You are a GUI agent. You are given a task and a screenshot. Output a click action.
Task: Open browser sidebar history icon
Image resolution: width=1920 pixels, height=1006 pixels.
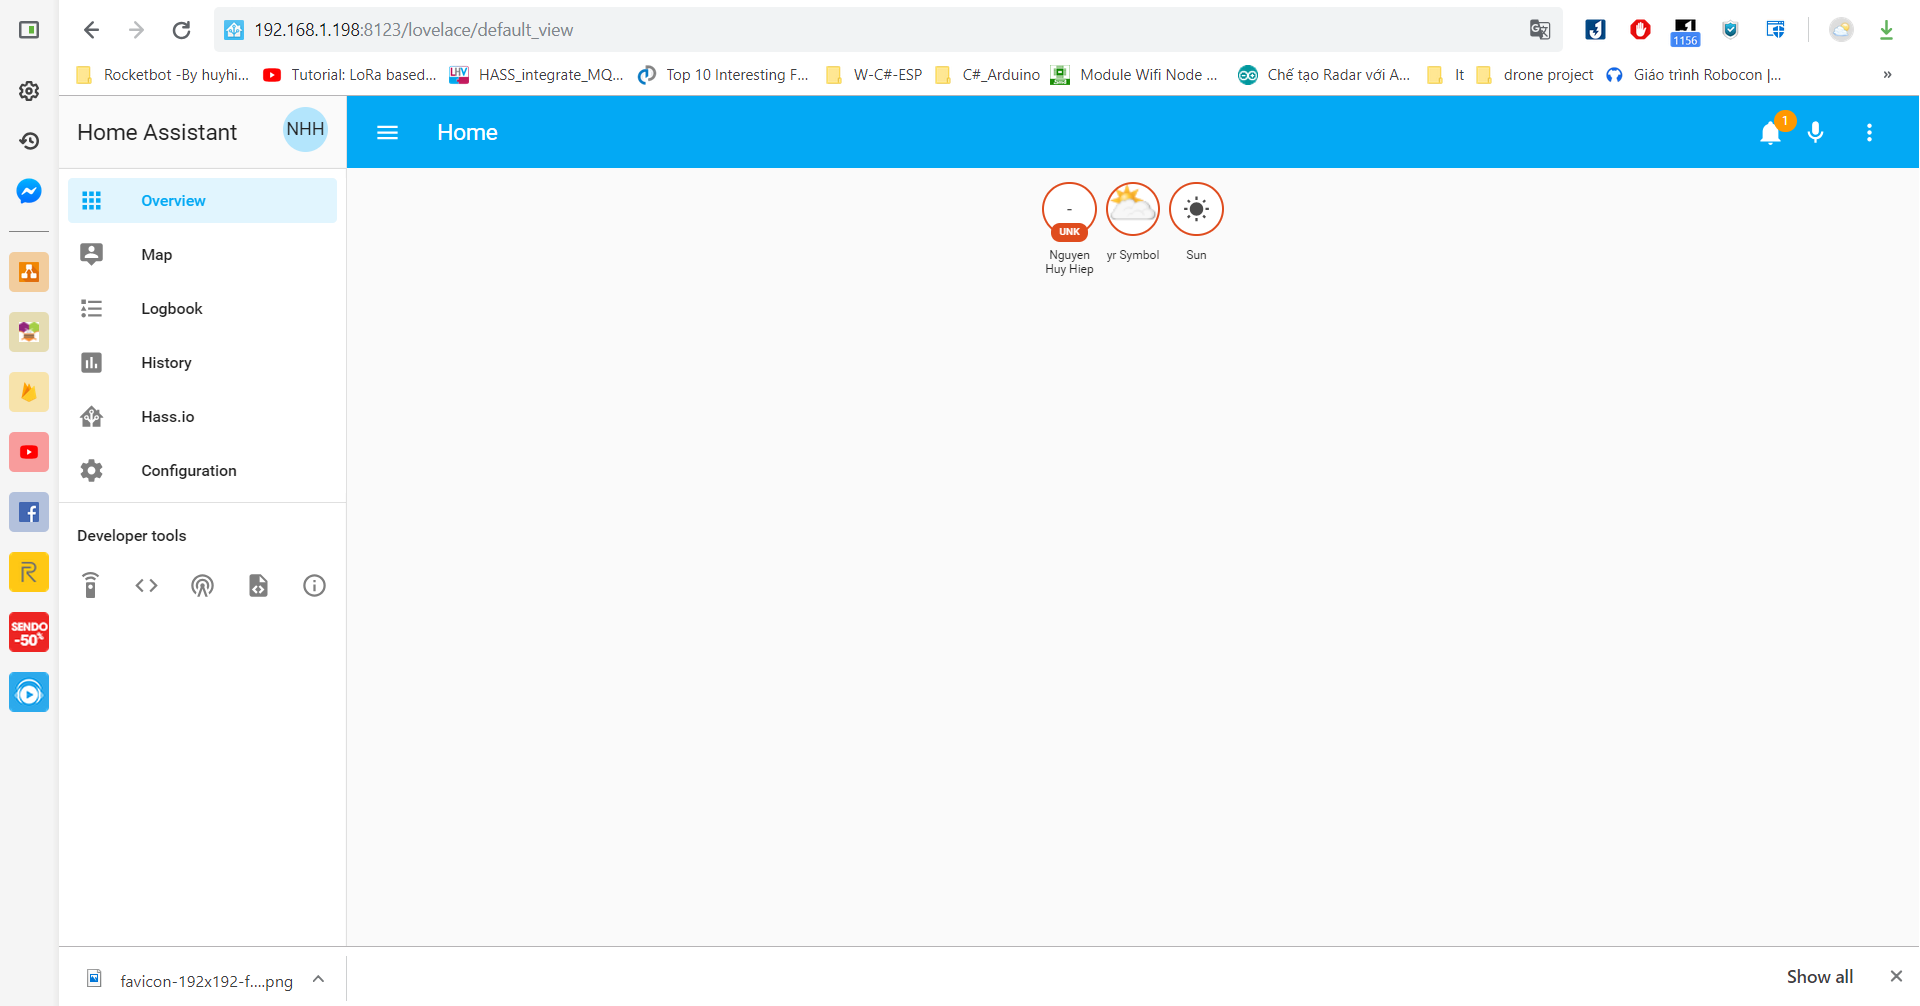tap(29, 141)
